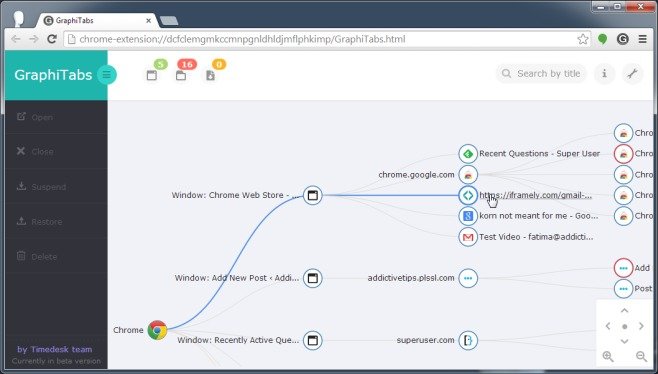This screenshot has width=658, height=374.
Task: Click the zoom out magnifier control
Action: coord(641,356)
